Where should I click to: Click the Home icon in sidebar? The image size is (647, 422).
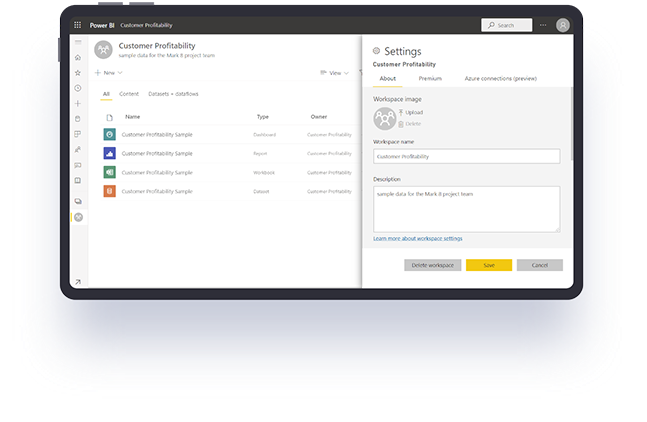tap(78, 58)
